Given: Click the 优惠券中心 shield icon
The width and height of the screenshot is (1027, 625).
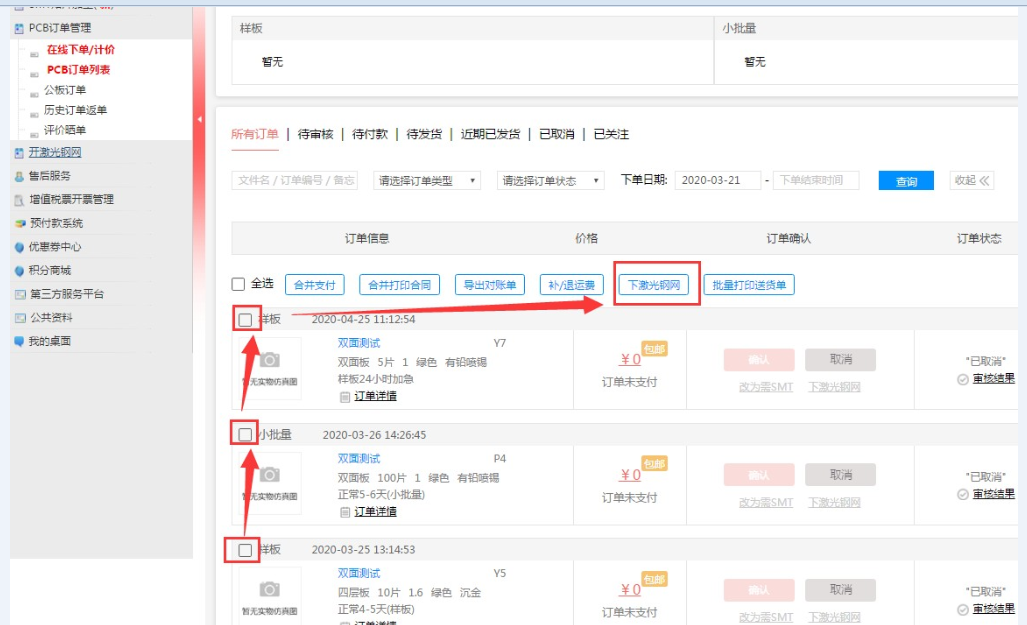Looking at the screenshot, I should click(19, 247).
